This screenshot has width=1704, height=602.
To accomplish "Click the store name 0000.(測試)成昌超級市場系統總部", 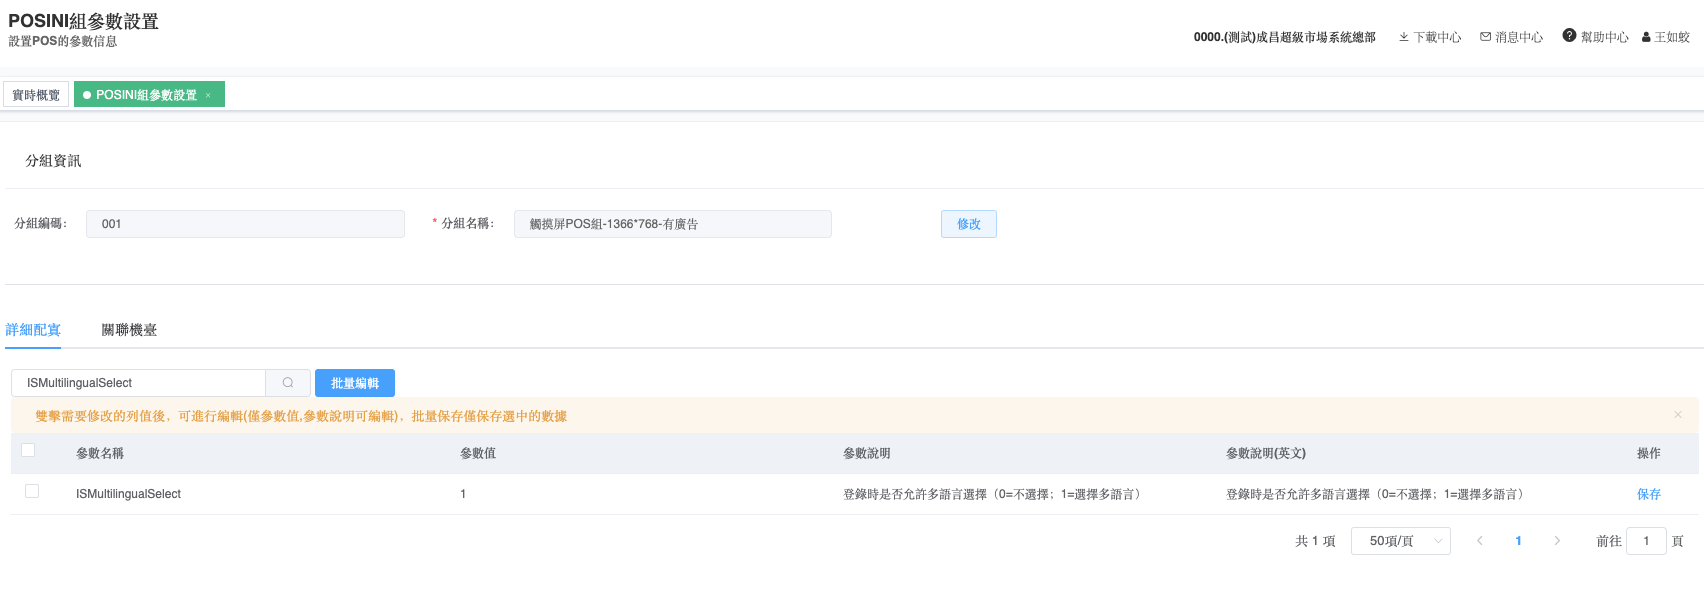I will 1285,37.
